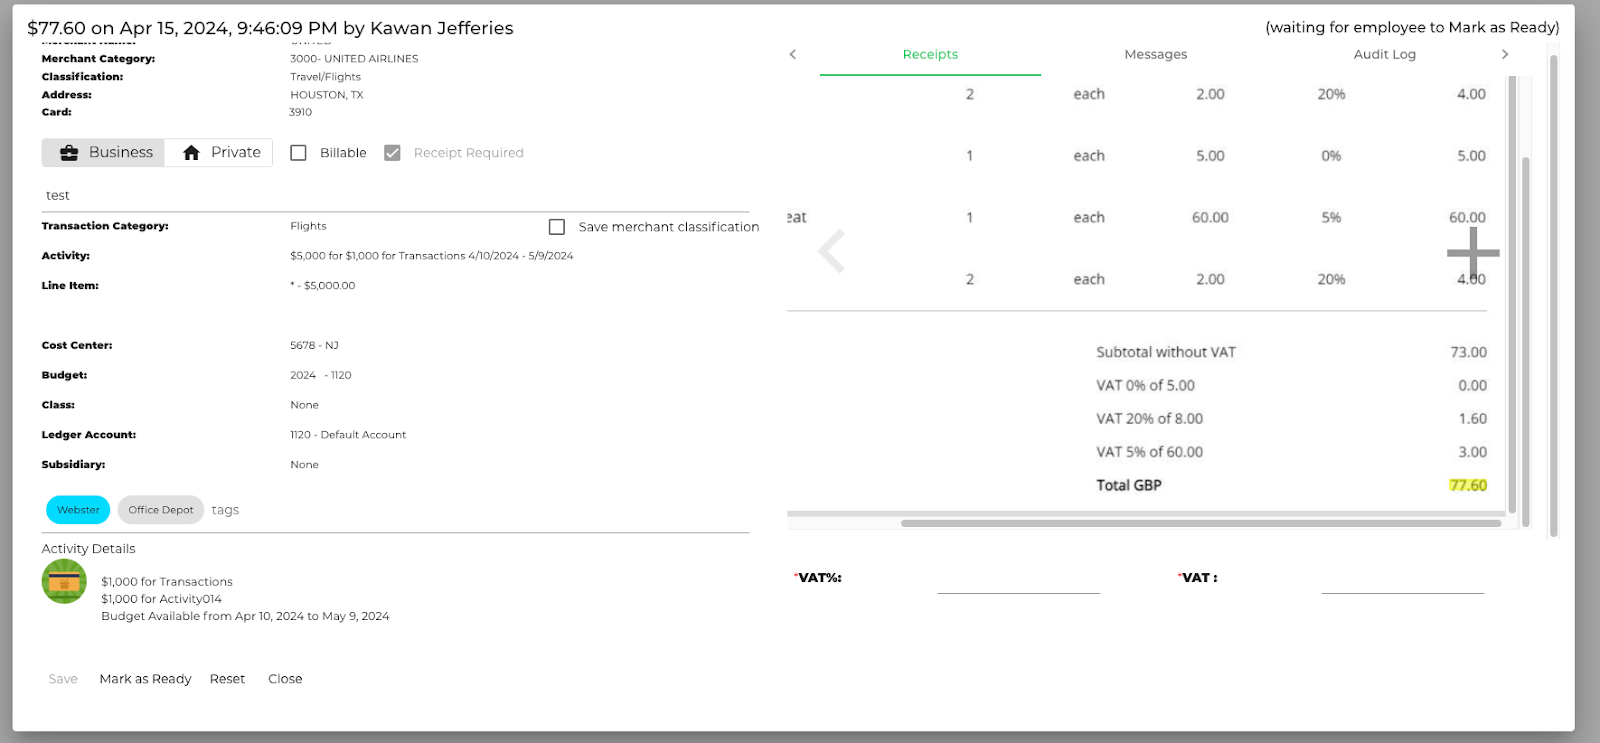Click VAT 5% of 60.00 line
This screenshot has width=1600, height=743.
pos(1149,452)
